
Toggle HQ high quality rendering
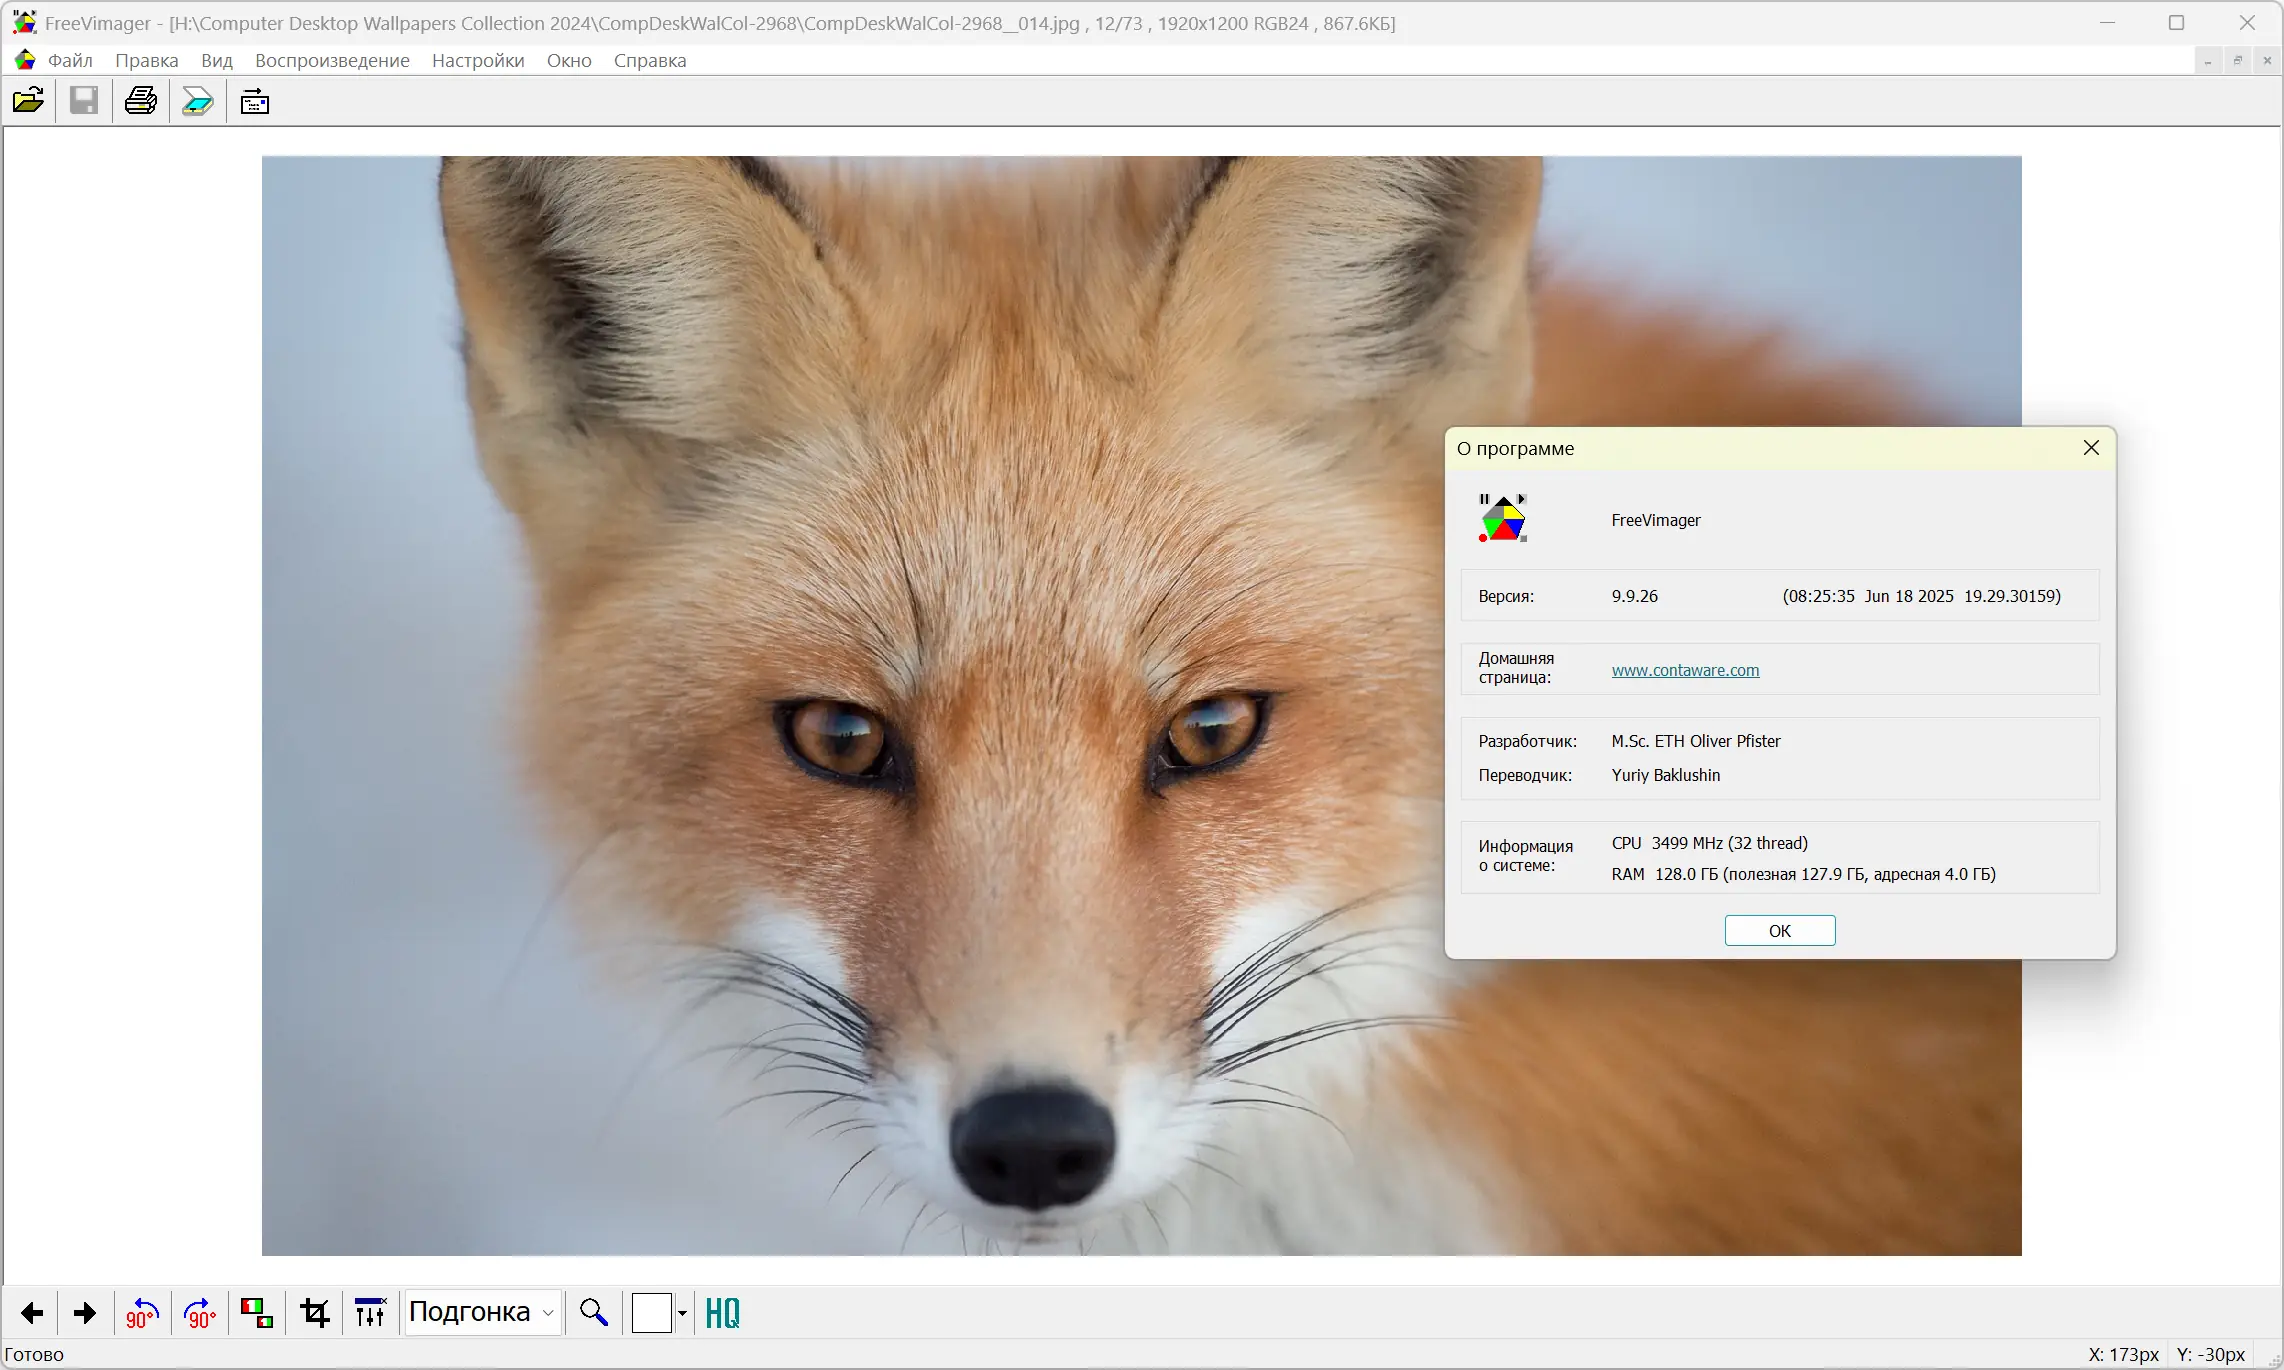723,1313
